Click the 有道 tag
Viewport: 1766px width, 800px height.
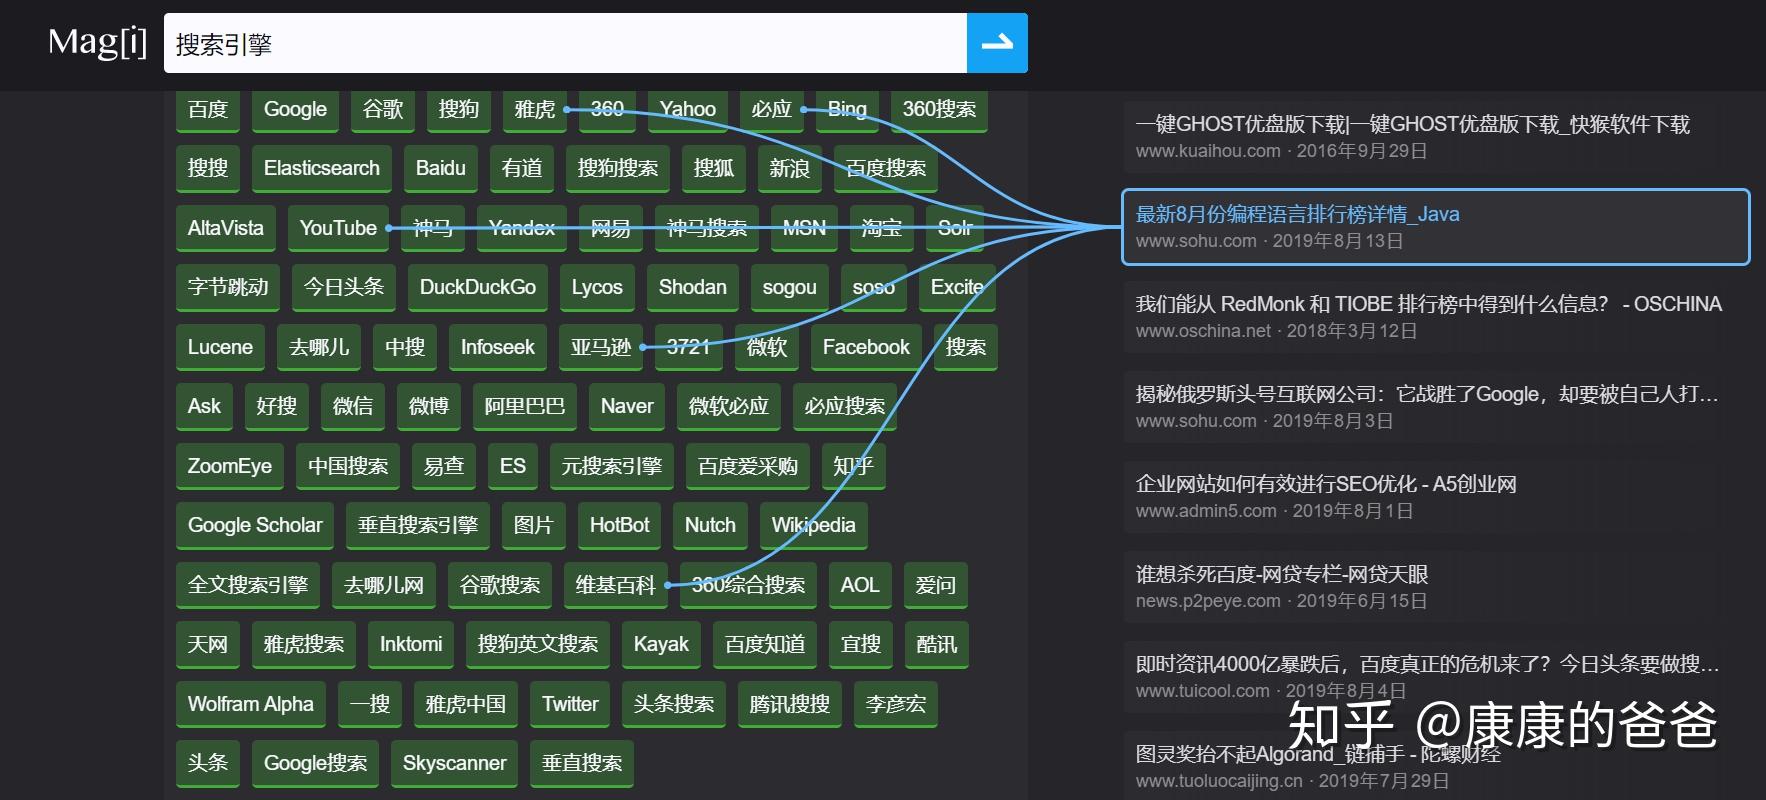(522, 169)
